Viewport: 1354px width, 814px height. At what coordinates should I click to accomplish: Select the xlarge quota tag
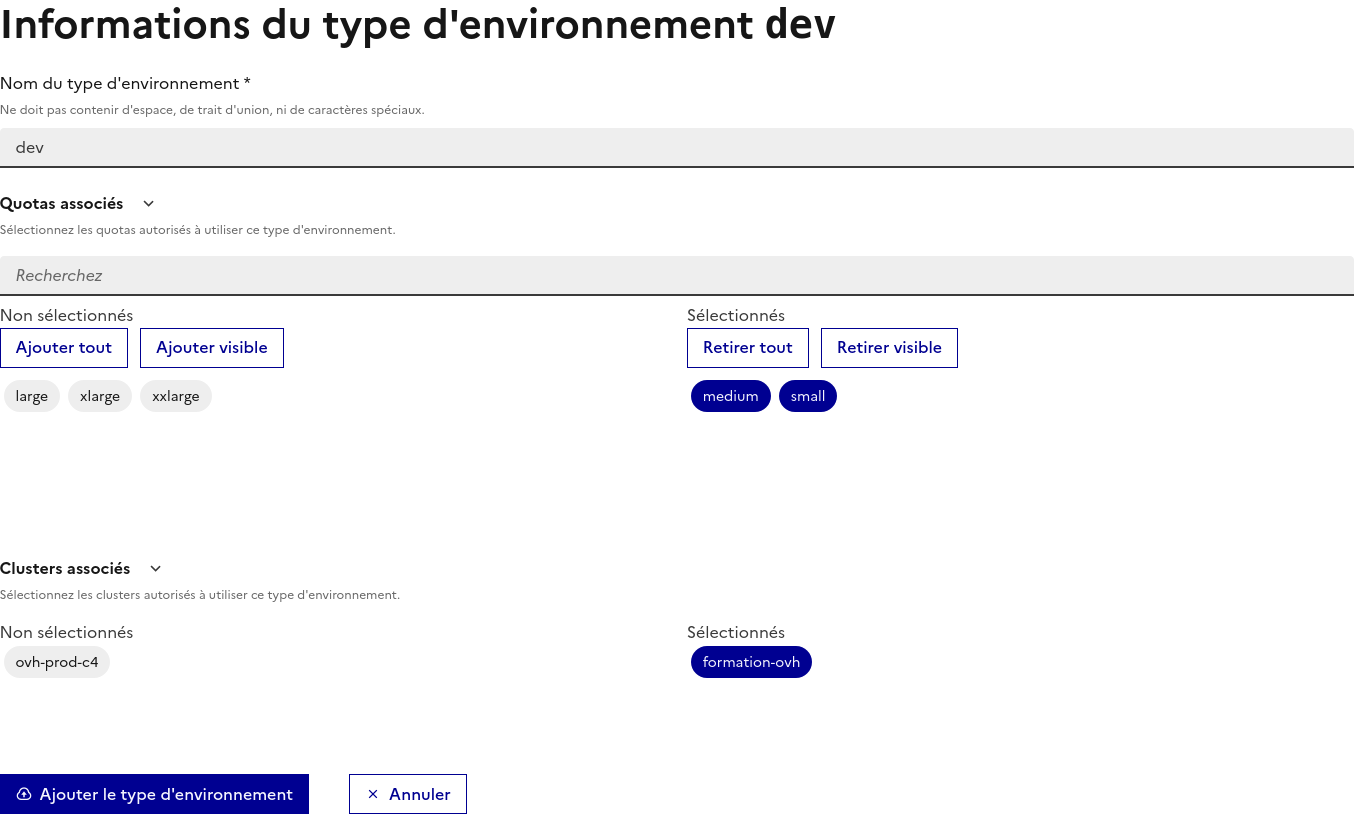coord(100,396)
